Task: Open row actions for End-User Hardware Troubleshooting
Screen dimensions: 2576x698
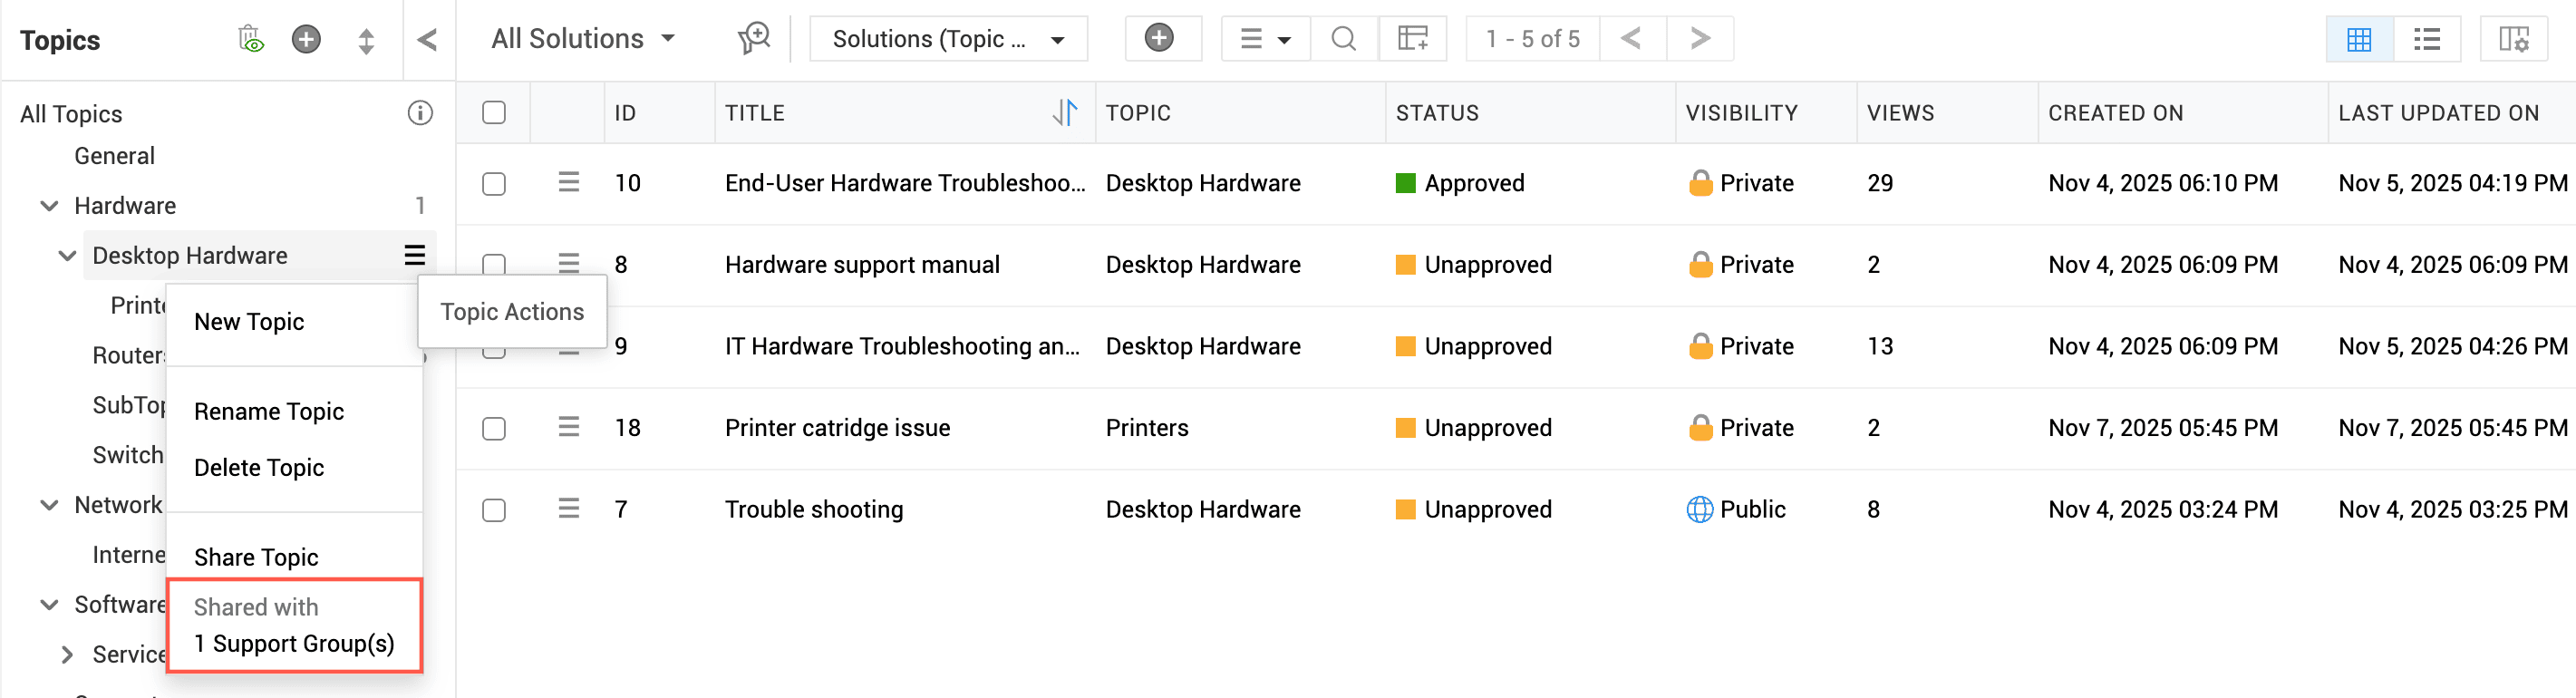Action: click(569, 182)
